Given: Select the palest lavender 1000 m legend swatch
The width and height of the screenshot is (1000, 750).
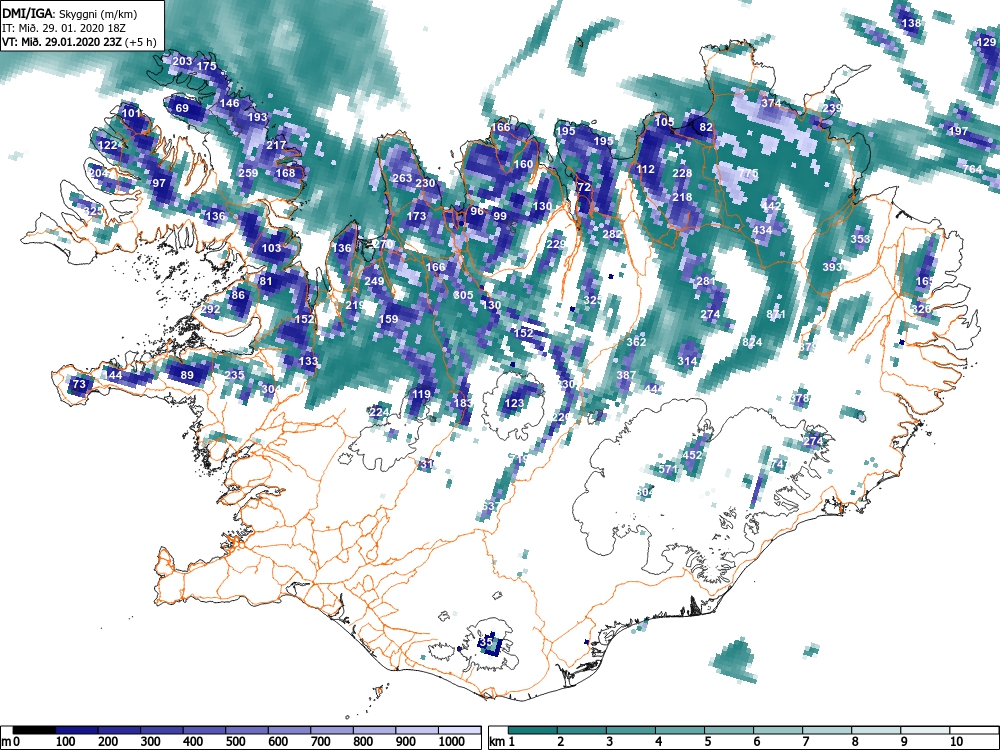Looking at the screenshot, I should tap(459, 730).
